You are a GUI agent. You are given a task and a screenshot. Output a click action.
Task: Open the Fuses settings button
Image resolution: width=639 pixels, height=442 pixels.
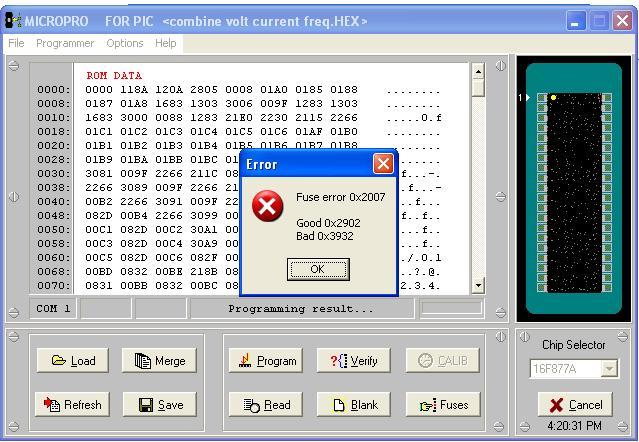pyautogui.click(x=443, y=405)
